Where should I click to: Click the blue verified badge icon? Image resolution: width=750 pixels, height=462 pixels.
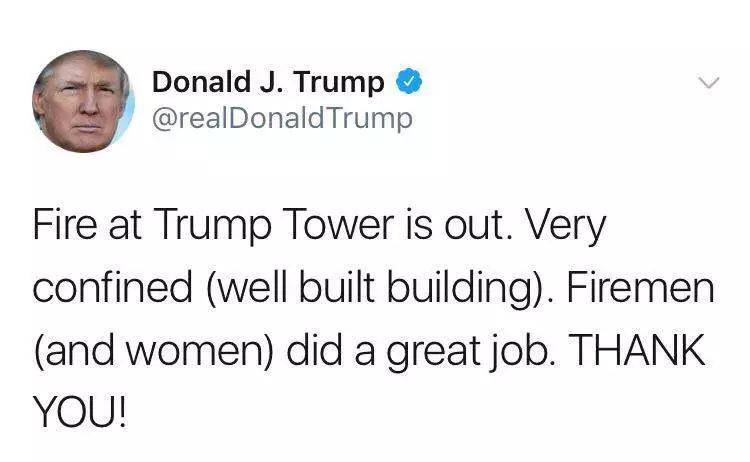click(409, 82)
